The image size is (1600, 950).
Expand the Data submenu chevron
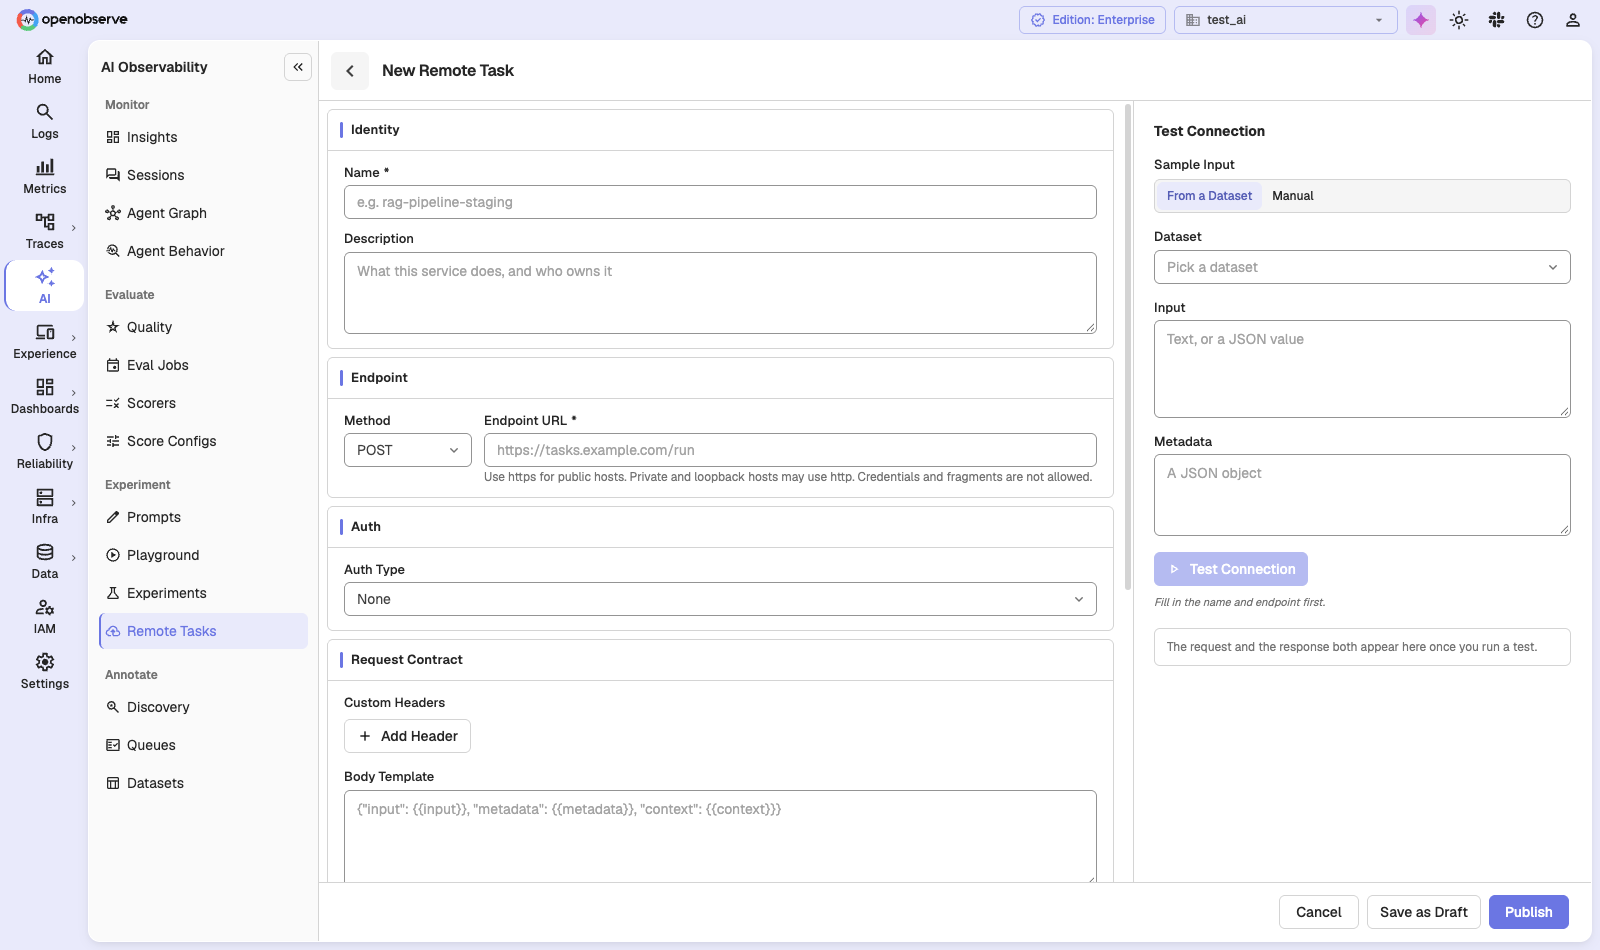(x=74, y=558)
